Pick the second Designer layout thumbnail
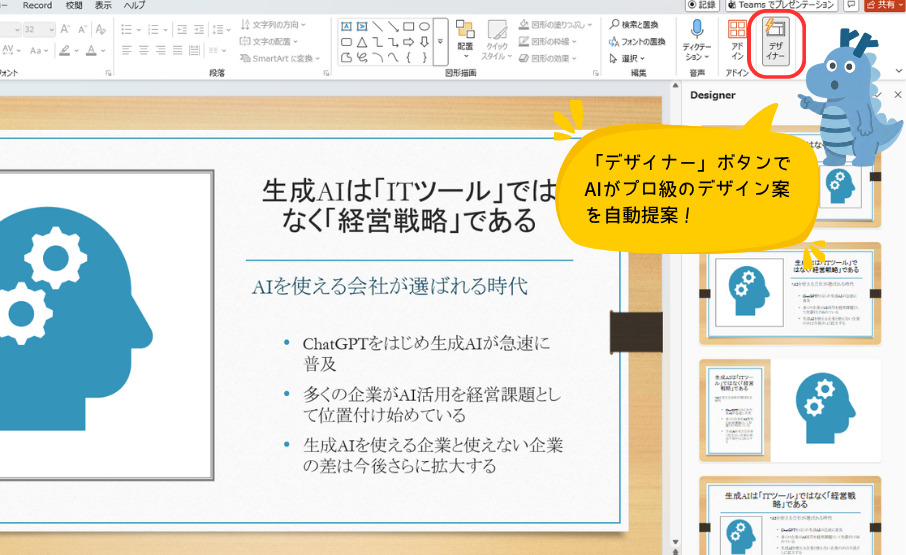The image size is (906, 555). [x=790, y=293]
